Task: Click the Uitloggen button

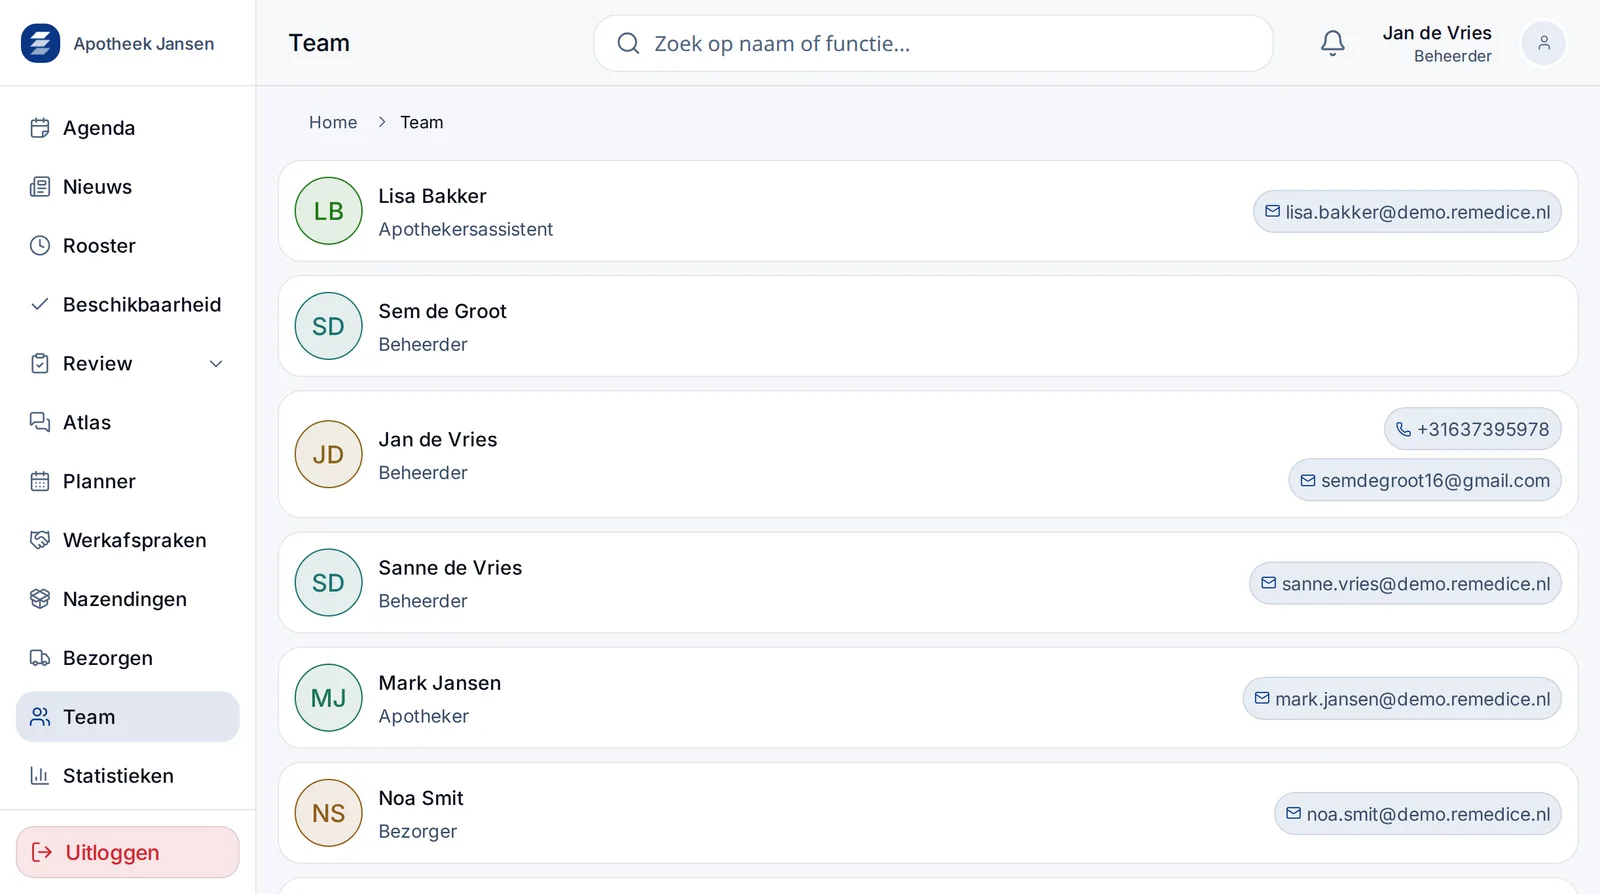Action: (128, 852)
